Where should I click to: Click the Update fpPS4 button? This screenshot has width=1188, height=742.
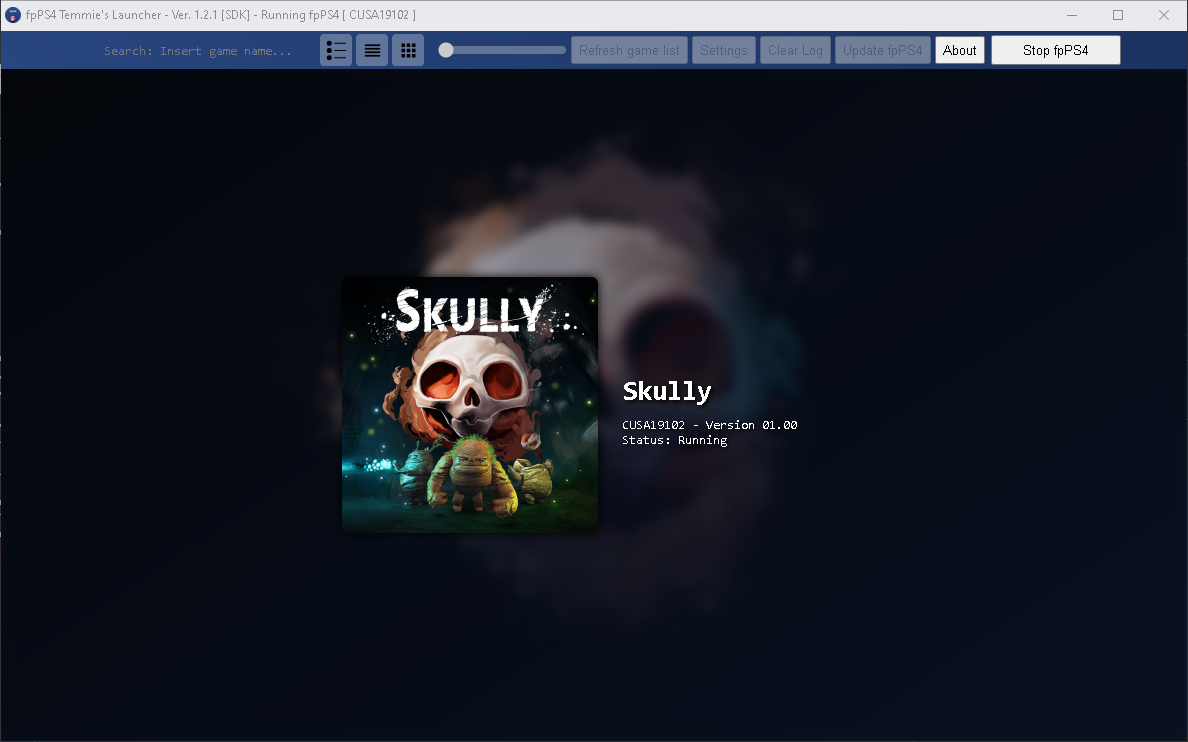click(x=882, y=49)
